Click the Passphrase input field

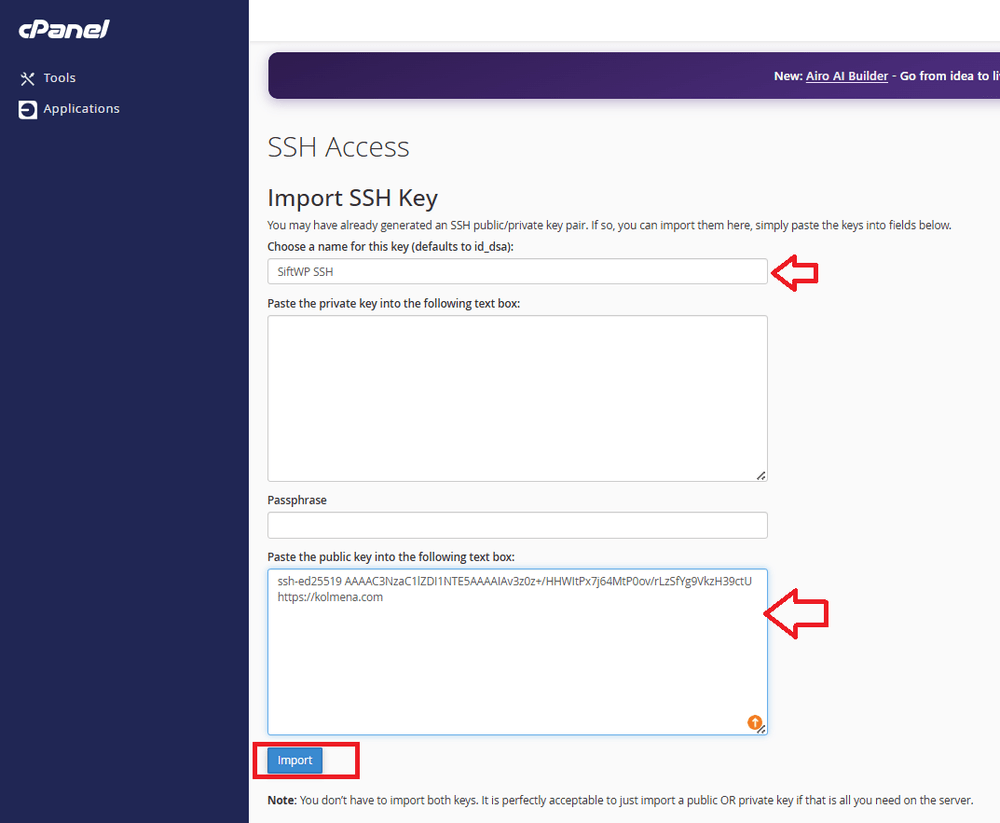pyautogui.click(x=517, y=525)
